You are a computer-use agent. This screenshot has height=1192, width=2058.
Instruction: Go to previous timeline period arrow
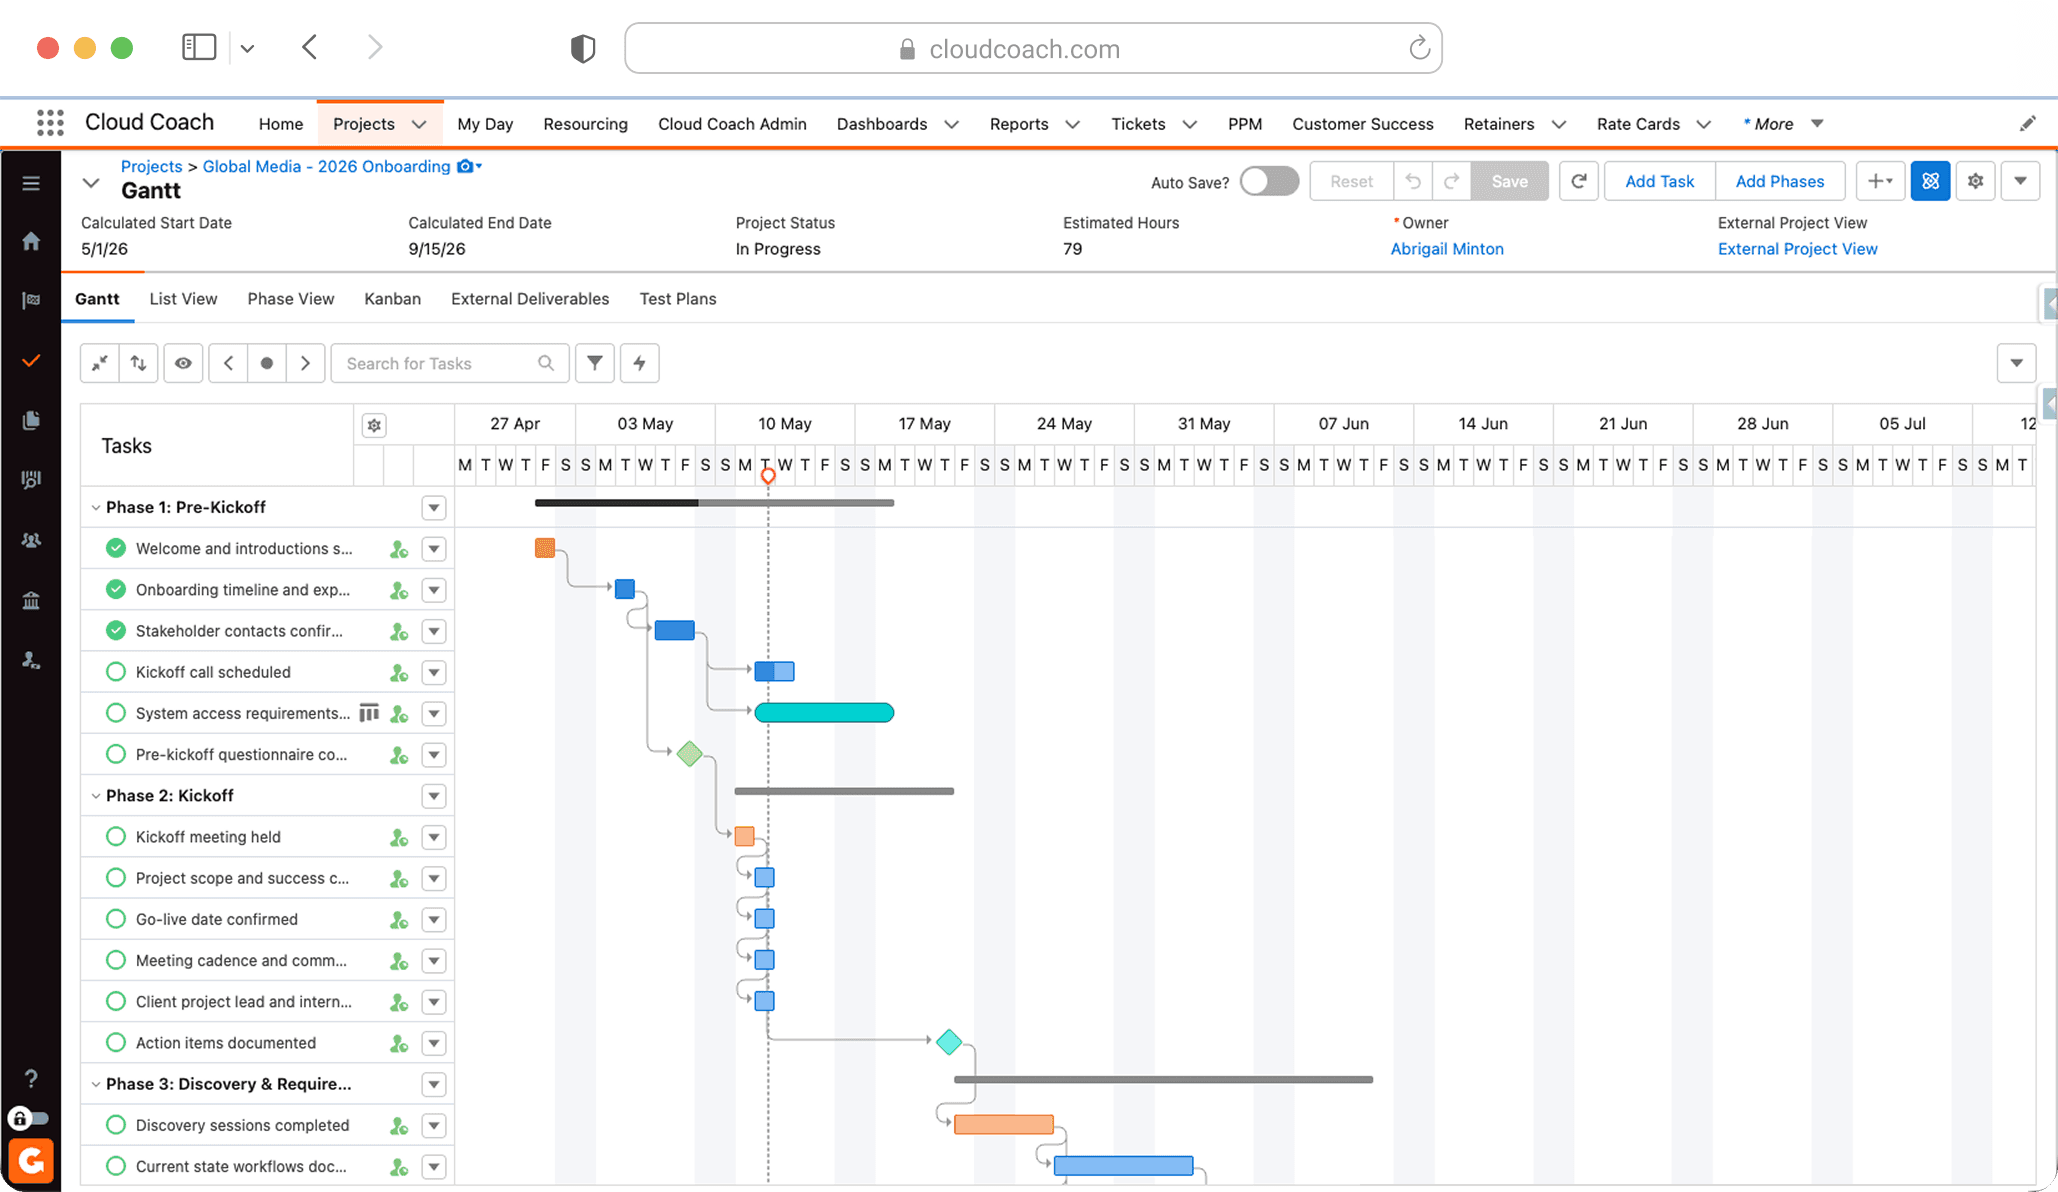[228, 363]
